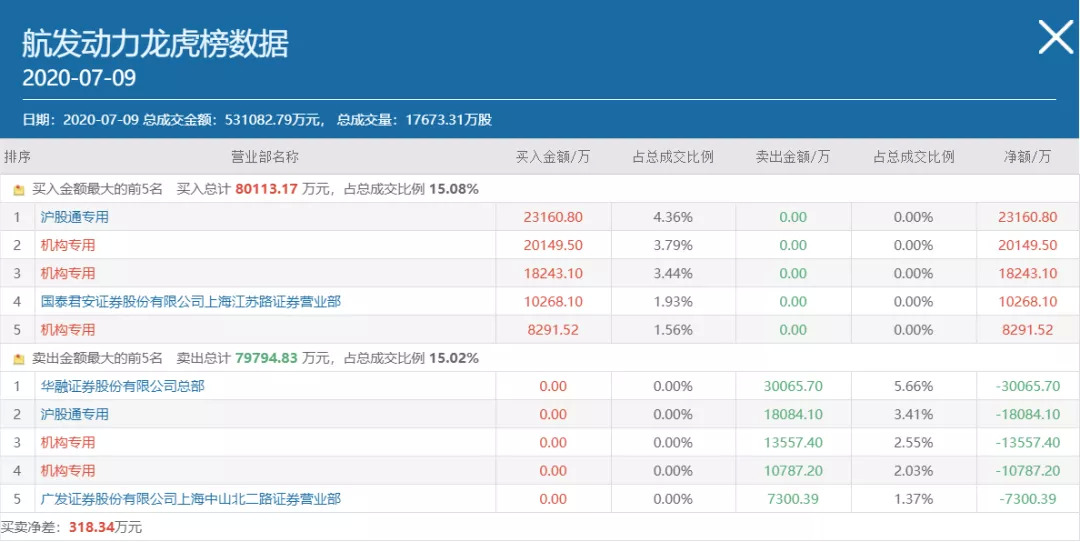The image size is (1080, 542).
Task: Open 沪股通专用 link in the sell list
Action: [75, 414]
